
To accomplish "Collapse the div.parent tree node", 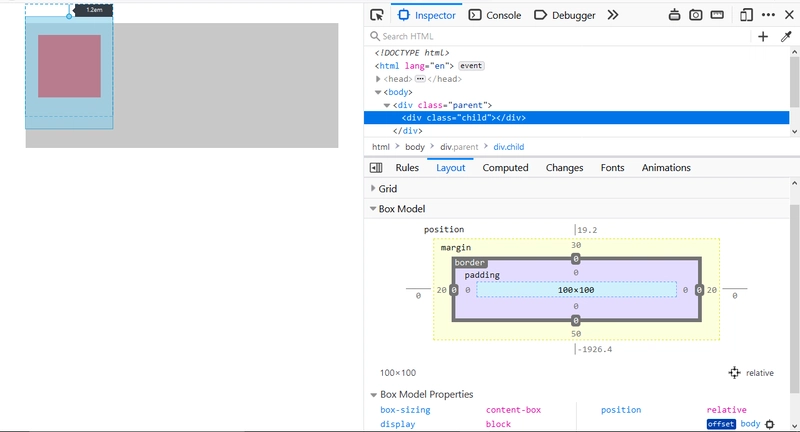I will point(387,105).
